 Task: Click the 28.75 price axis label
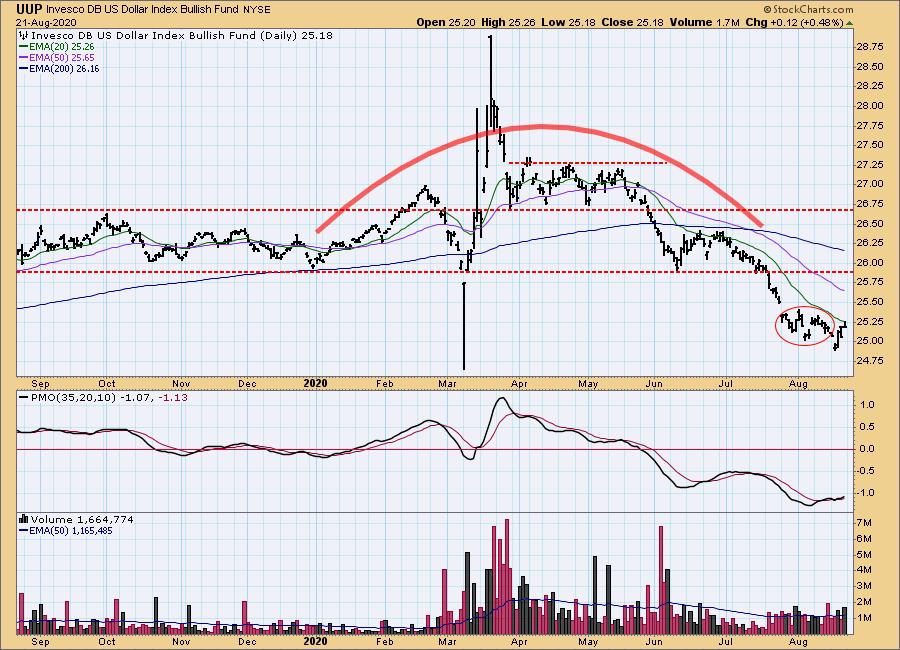coord(870,47)
